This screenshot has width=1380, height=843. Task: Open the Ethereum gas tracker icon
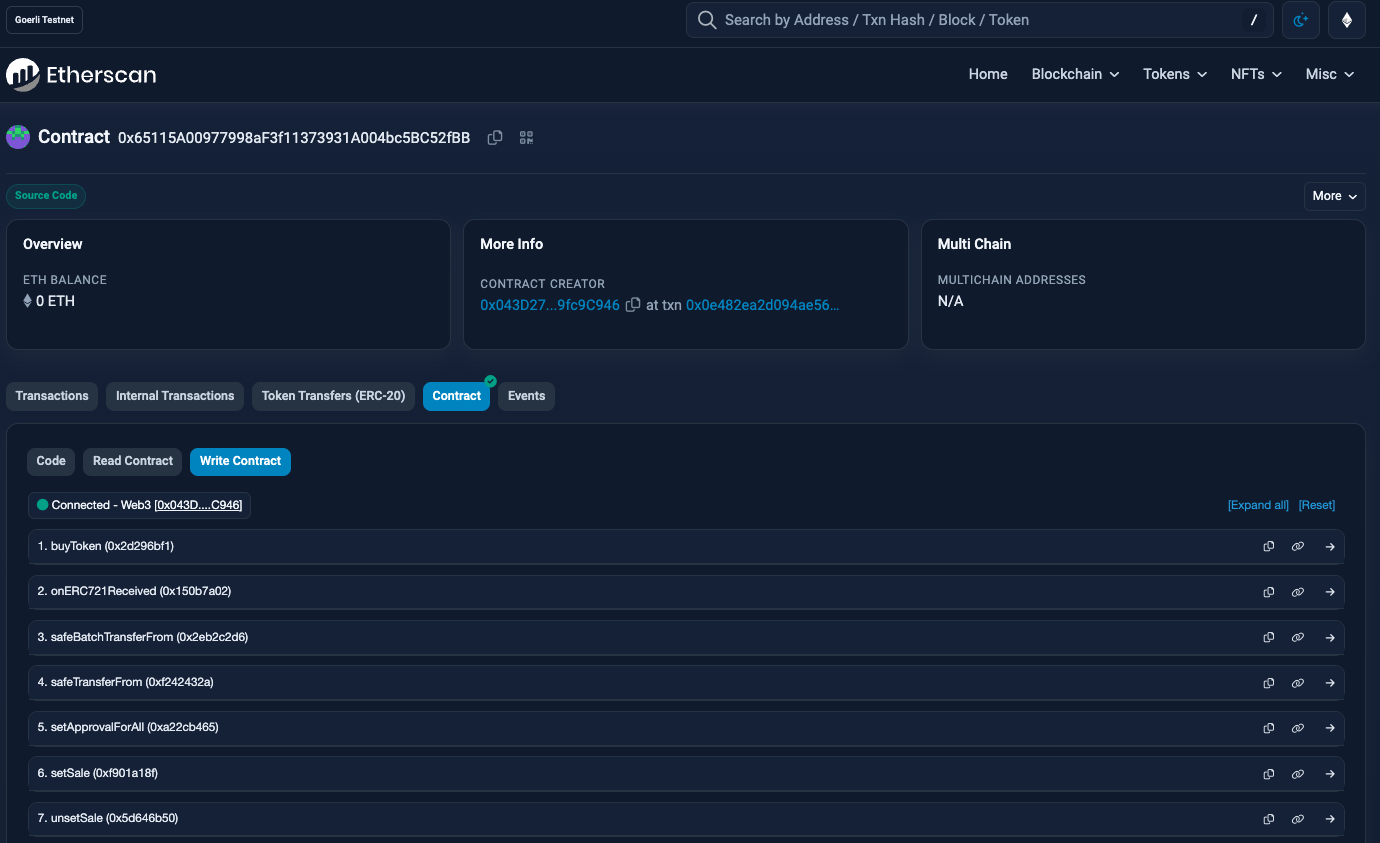[1347, 19]
